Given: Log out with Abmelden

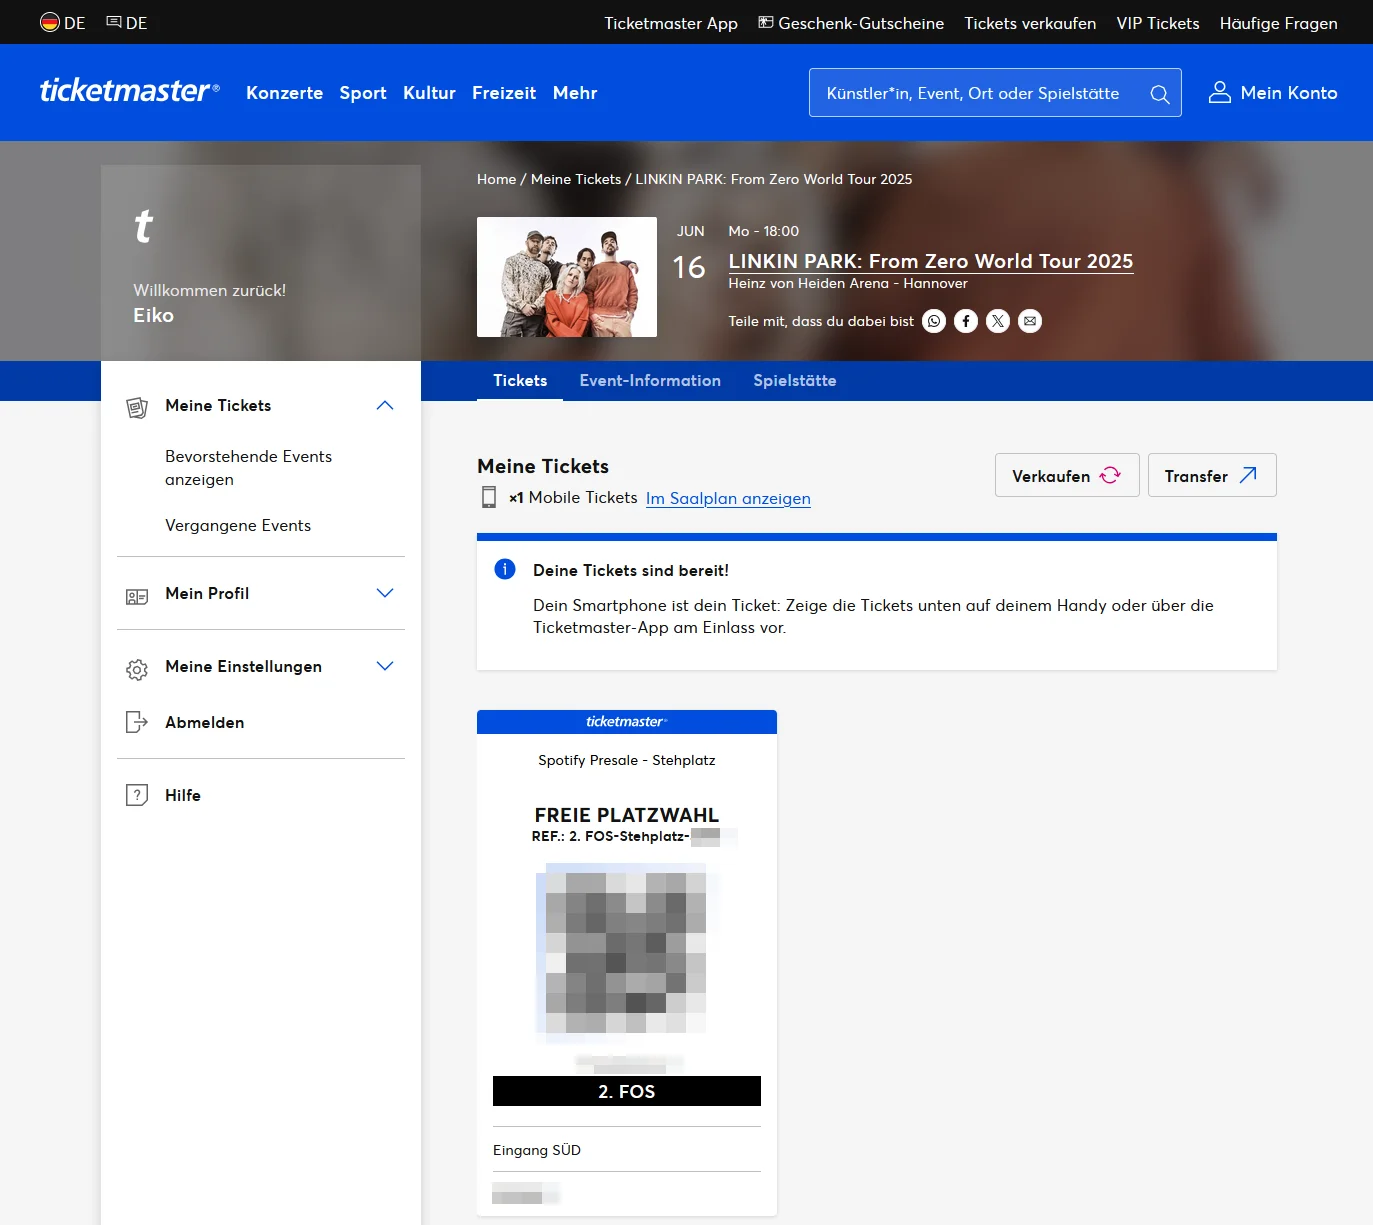Looking at the screenshot, I should click(x=204, y=722).
